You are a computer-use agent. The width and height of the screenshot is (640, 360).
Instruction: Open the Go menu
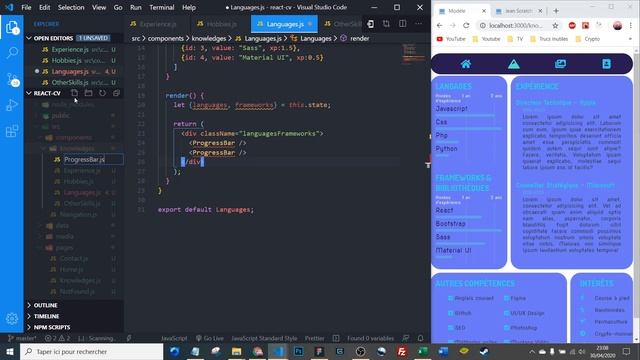pyautogui.click(x=118, y=7)
